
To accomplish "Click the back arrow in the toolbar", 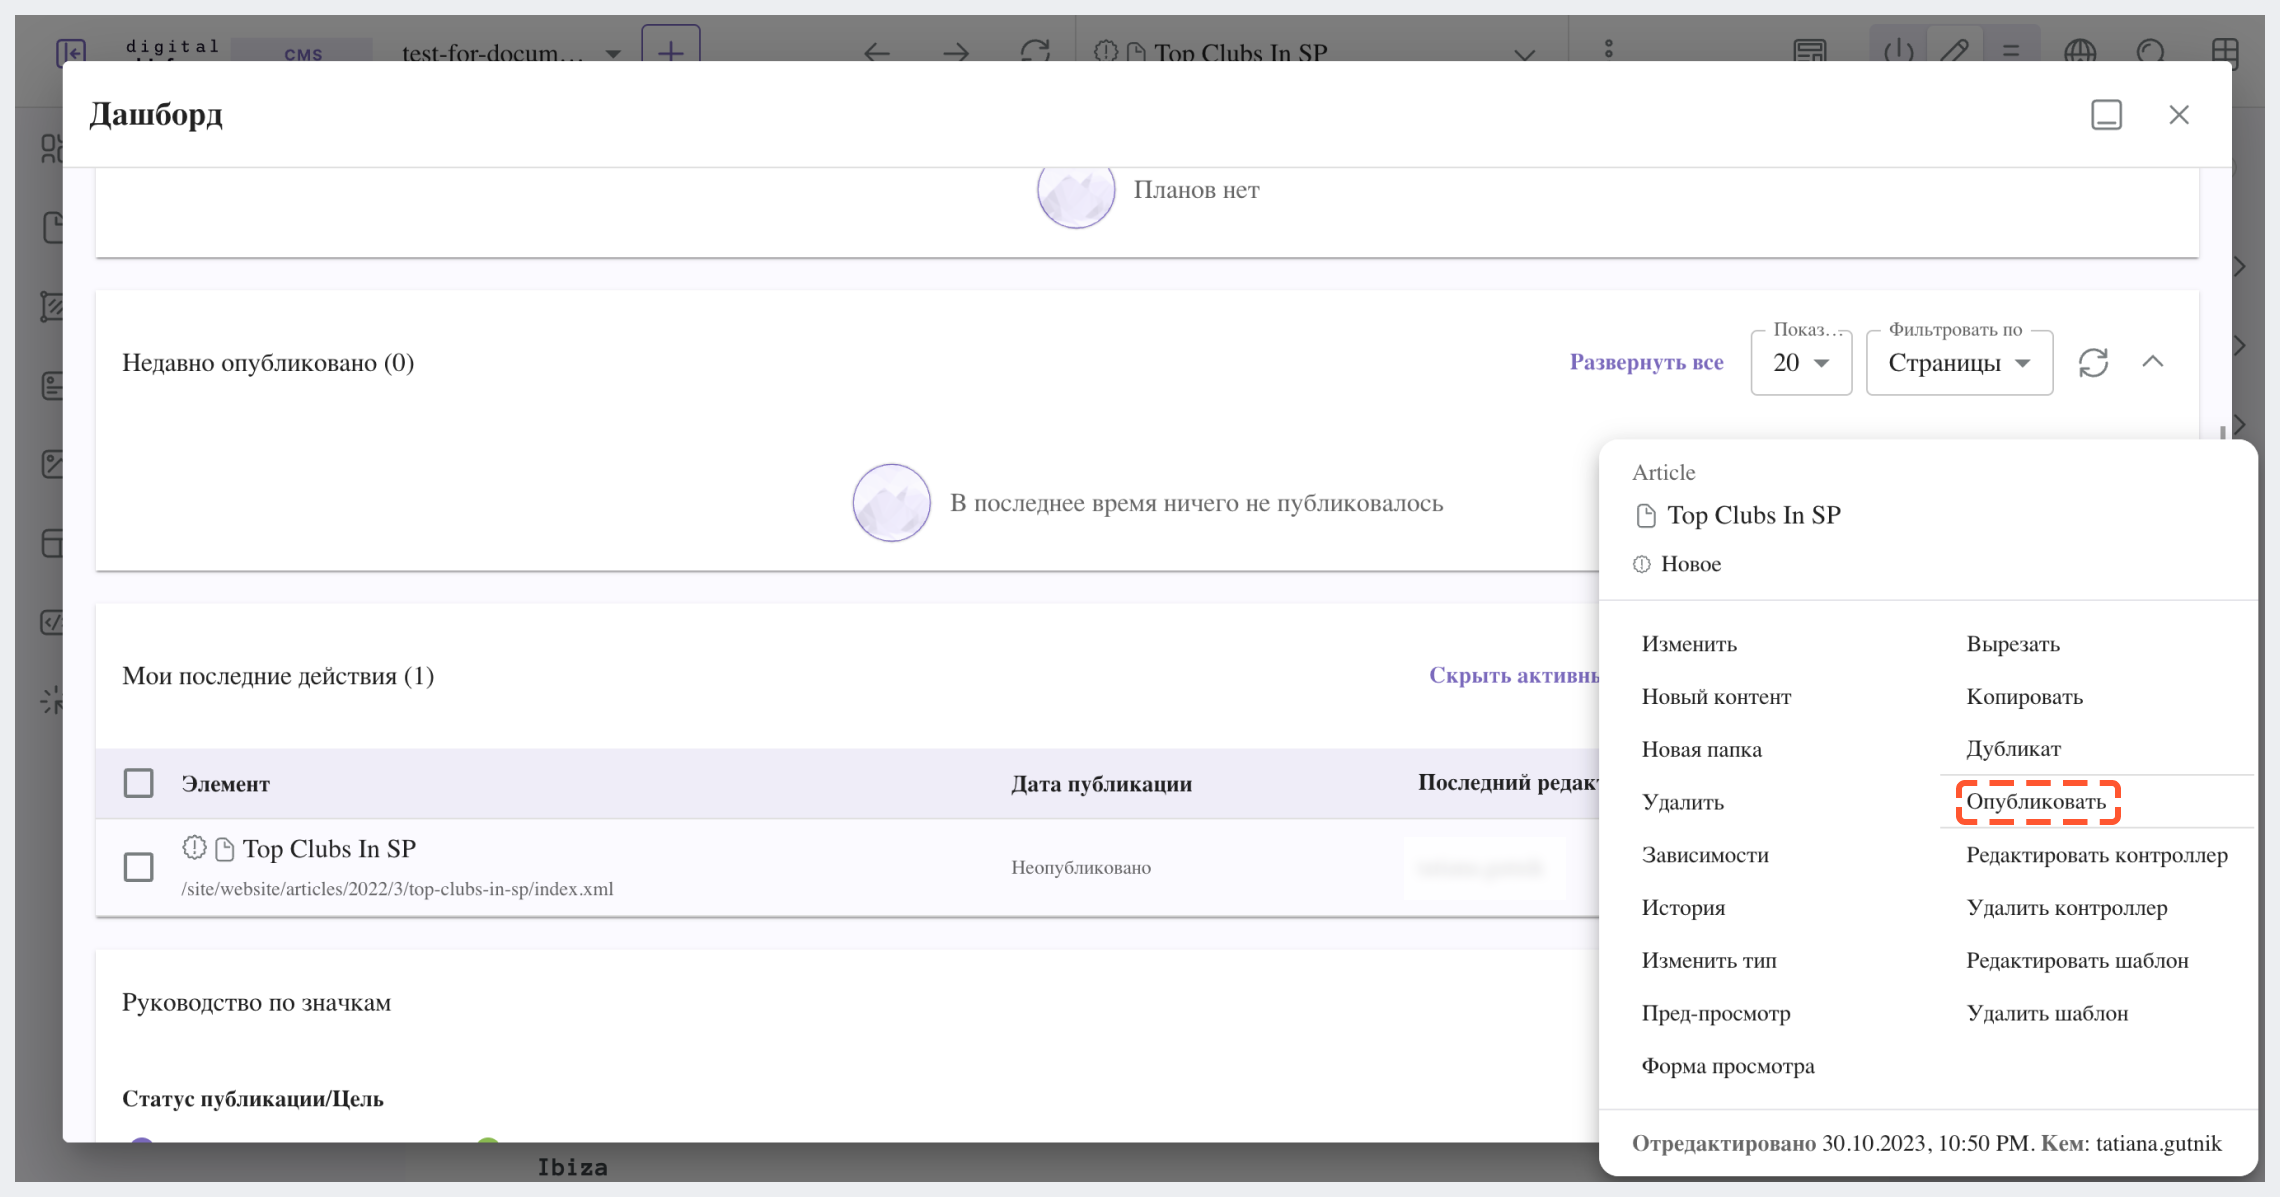I will (877, 52).
